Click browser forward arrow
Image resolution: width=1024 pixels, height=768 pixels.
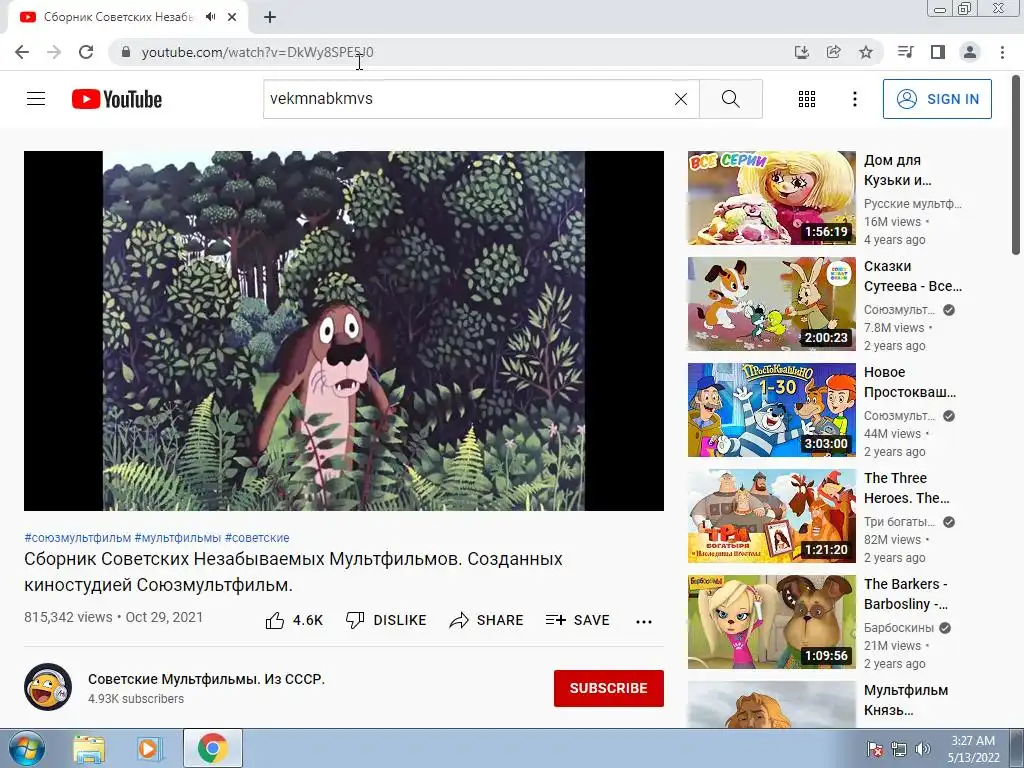click(x=54, y=52)
